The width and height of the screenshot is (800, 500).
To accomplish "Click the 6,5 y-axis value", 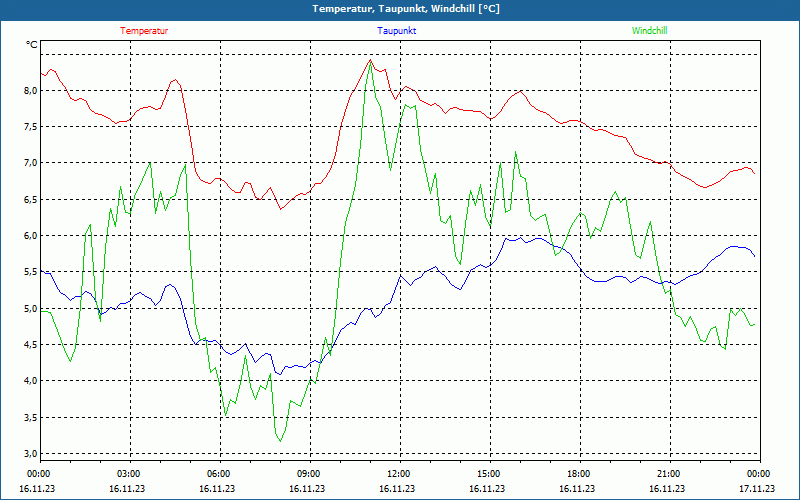I will click(31, 199).
